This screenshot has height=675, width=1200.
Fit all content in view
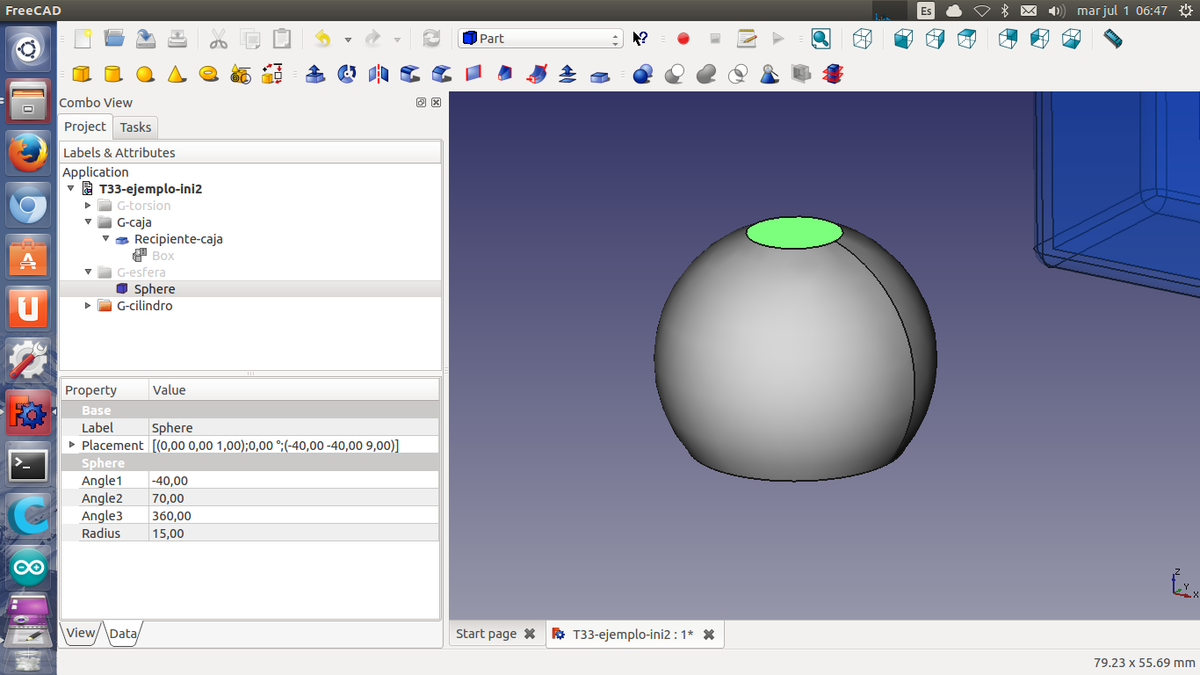[x=820, y=39]
